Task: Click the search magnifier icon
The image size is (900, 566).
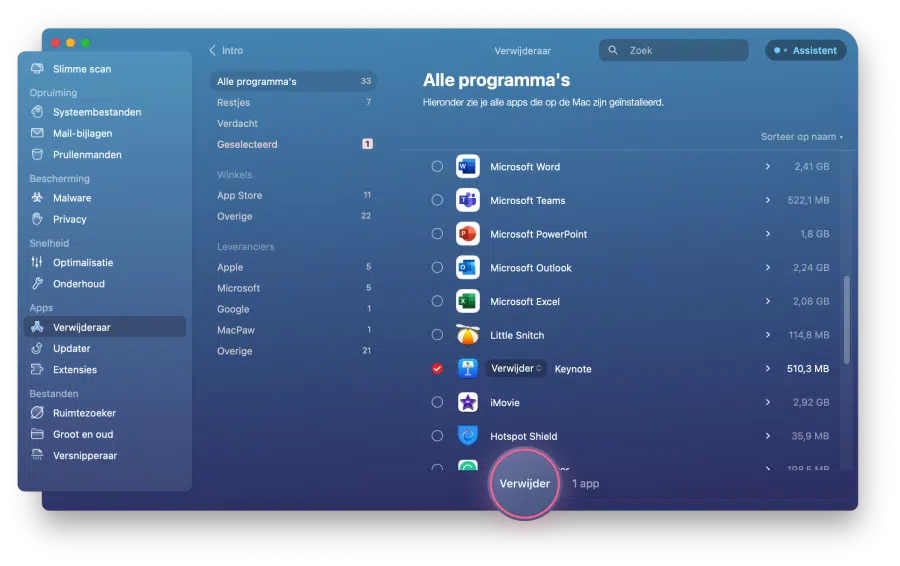Action: tap(613, 51)
